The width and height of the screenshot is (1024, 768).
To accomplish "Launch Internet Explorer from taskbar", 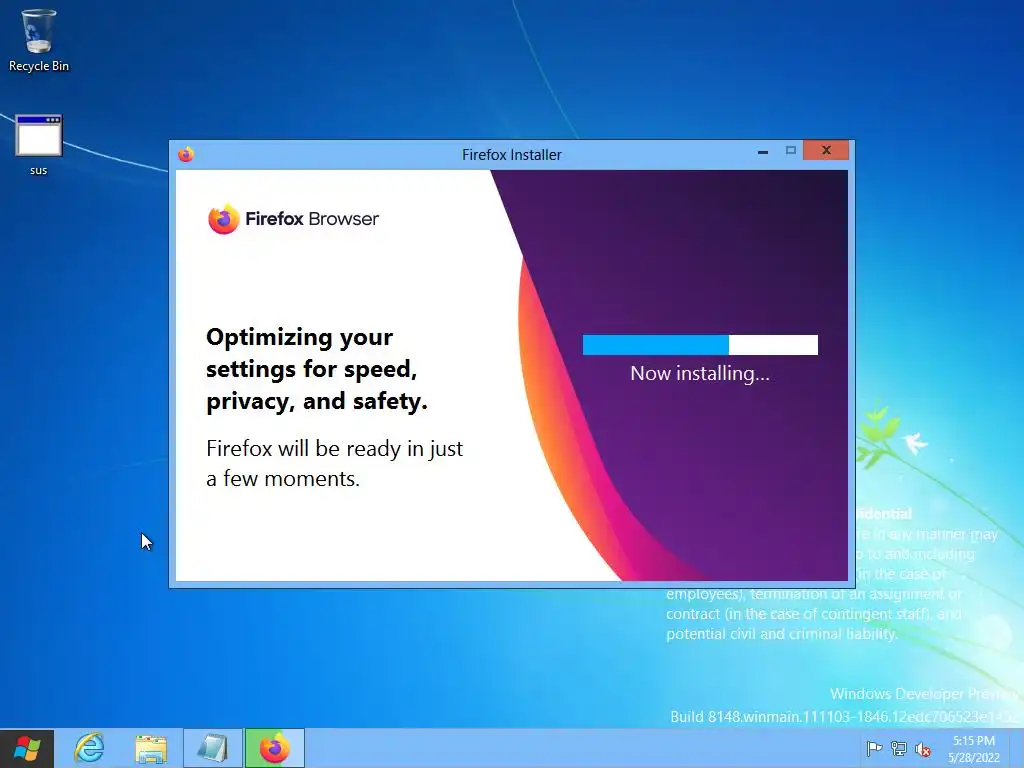I will (x=89, y=748).
